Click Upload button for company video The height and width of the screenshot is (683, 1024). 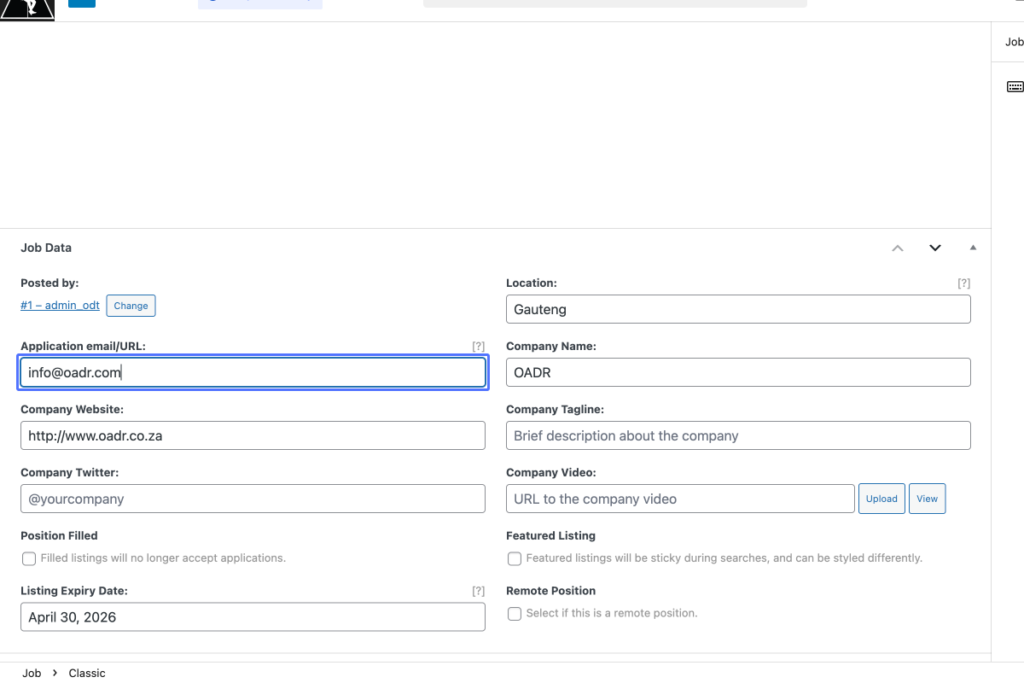(x=882, y=499)
